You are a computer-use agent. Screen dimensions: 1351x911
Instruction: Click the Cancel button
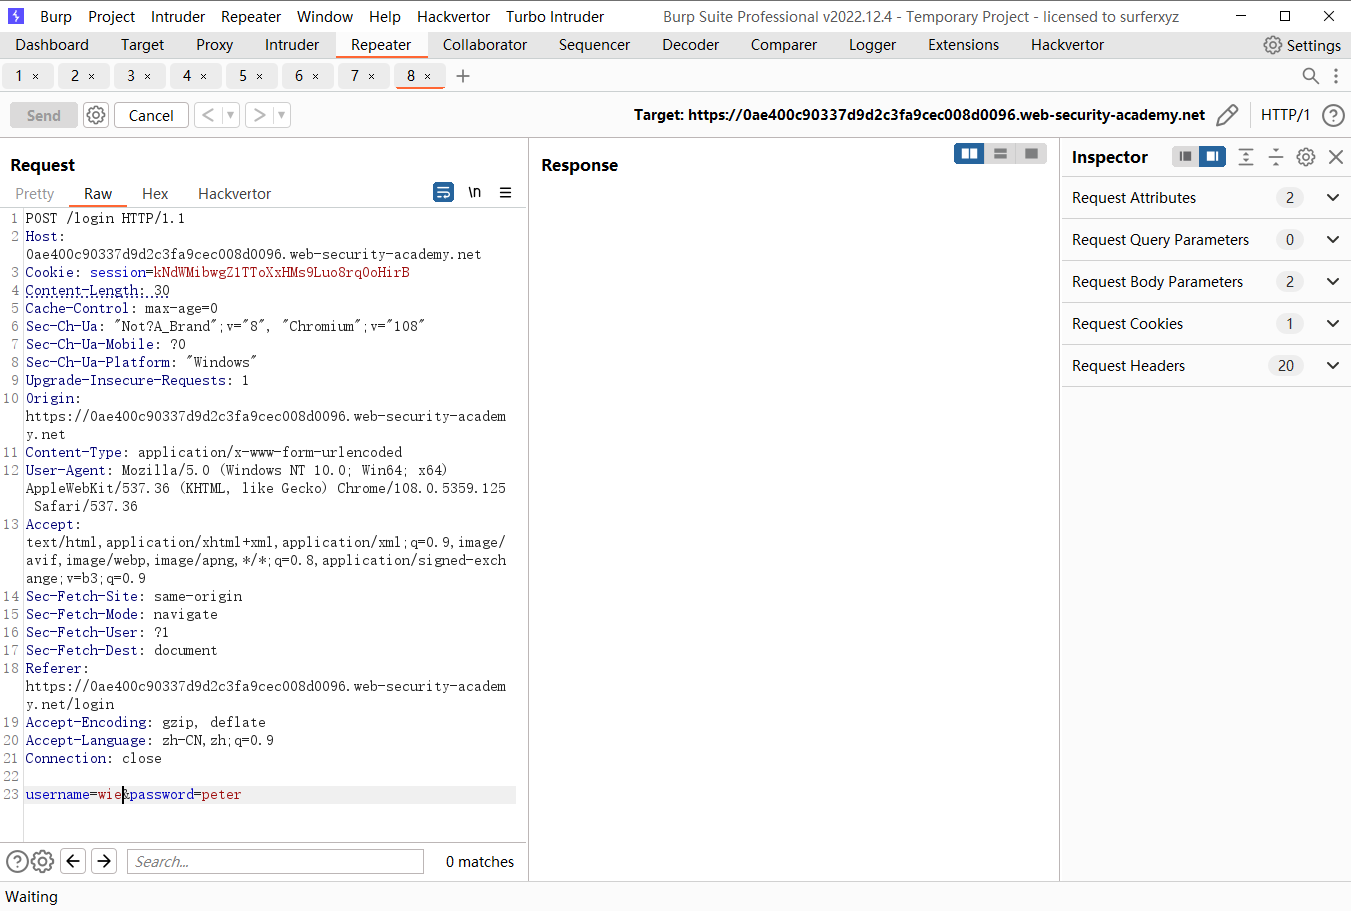(x=151, y=115)
